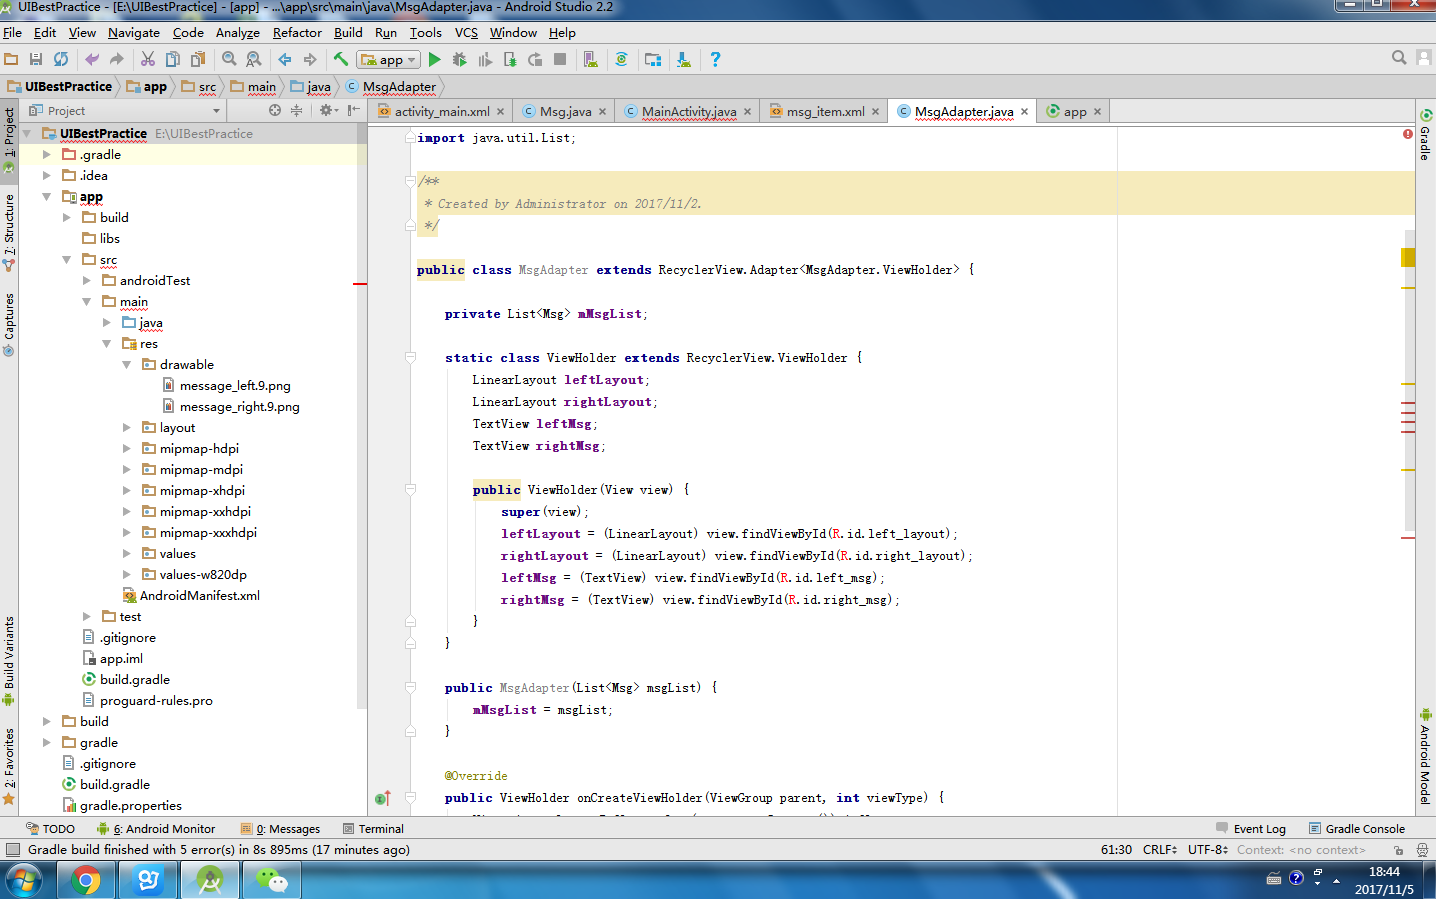
Task: Close the Msg.java editor tab
Action: [602, 112]
